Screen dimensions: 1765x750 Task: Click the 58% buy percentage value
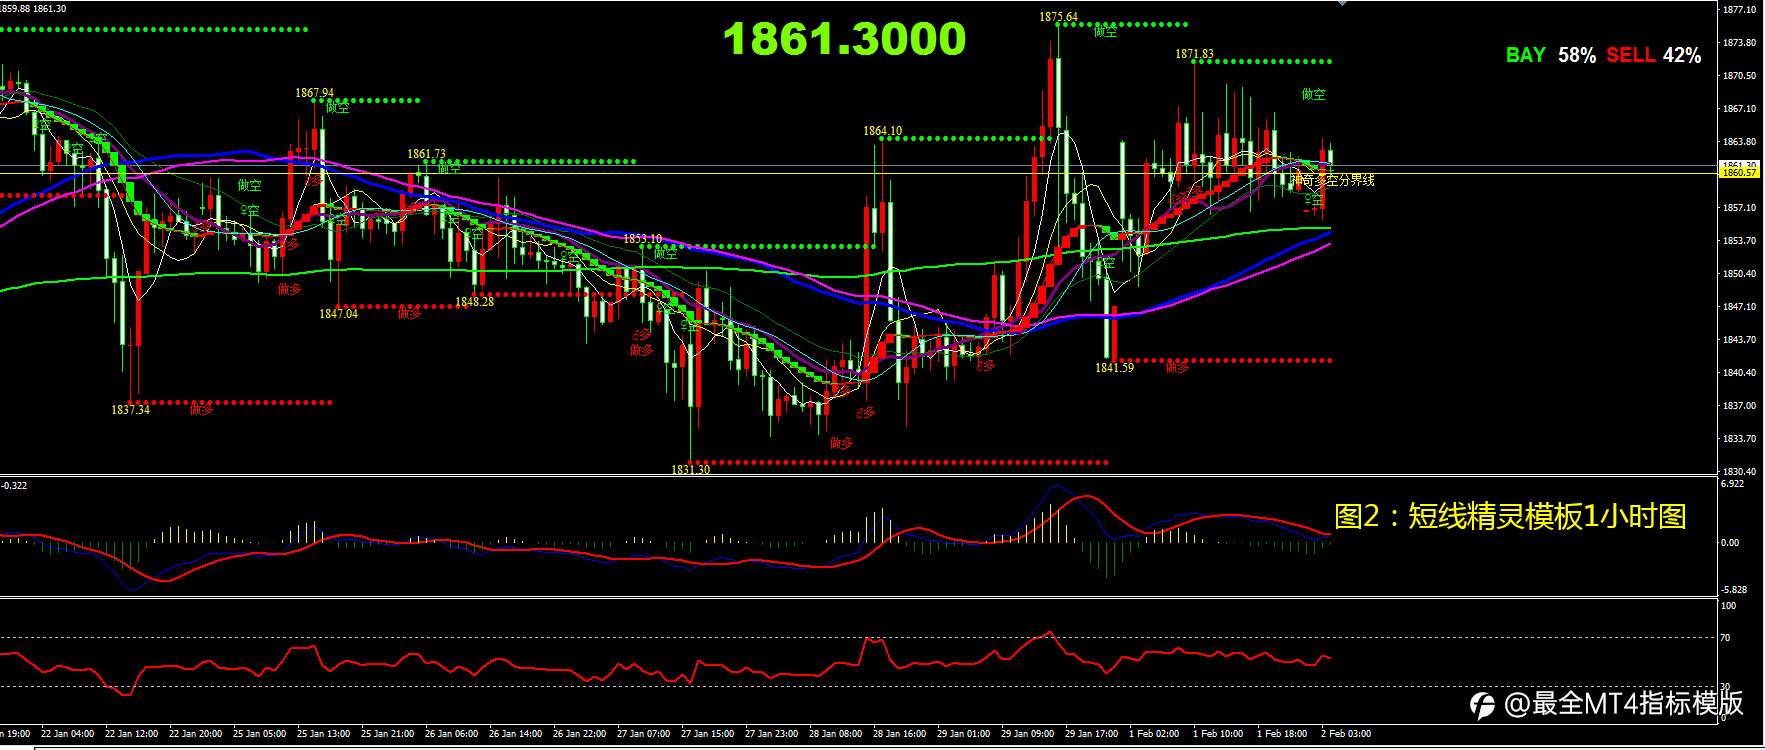tap(1577, 55)
